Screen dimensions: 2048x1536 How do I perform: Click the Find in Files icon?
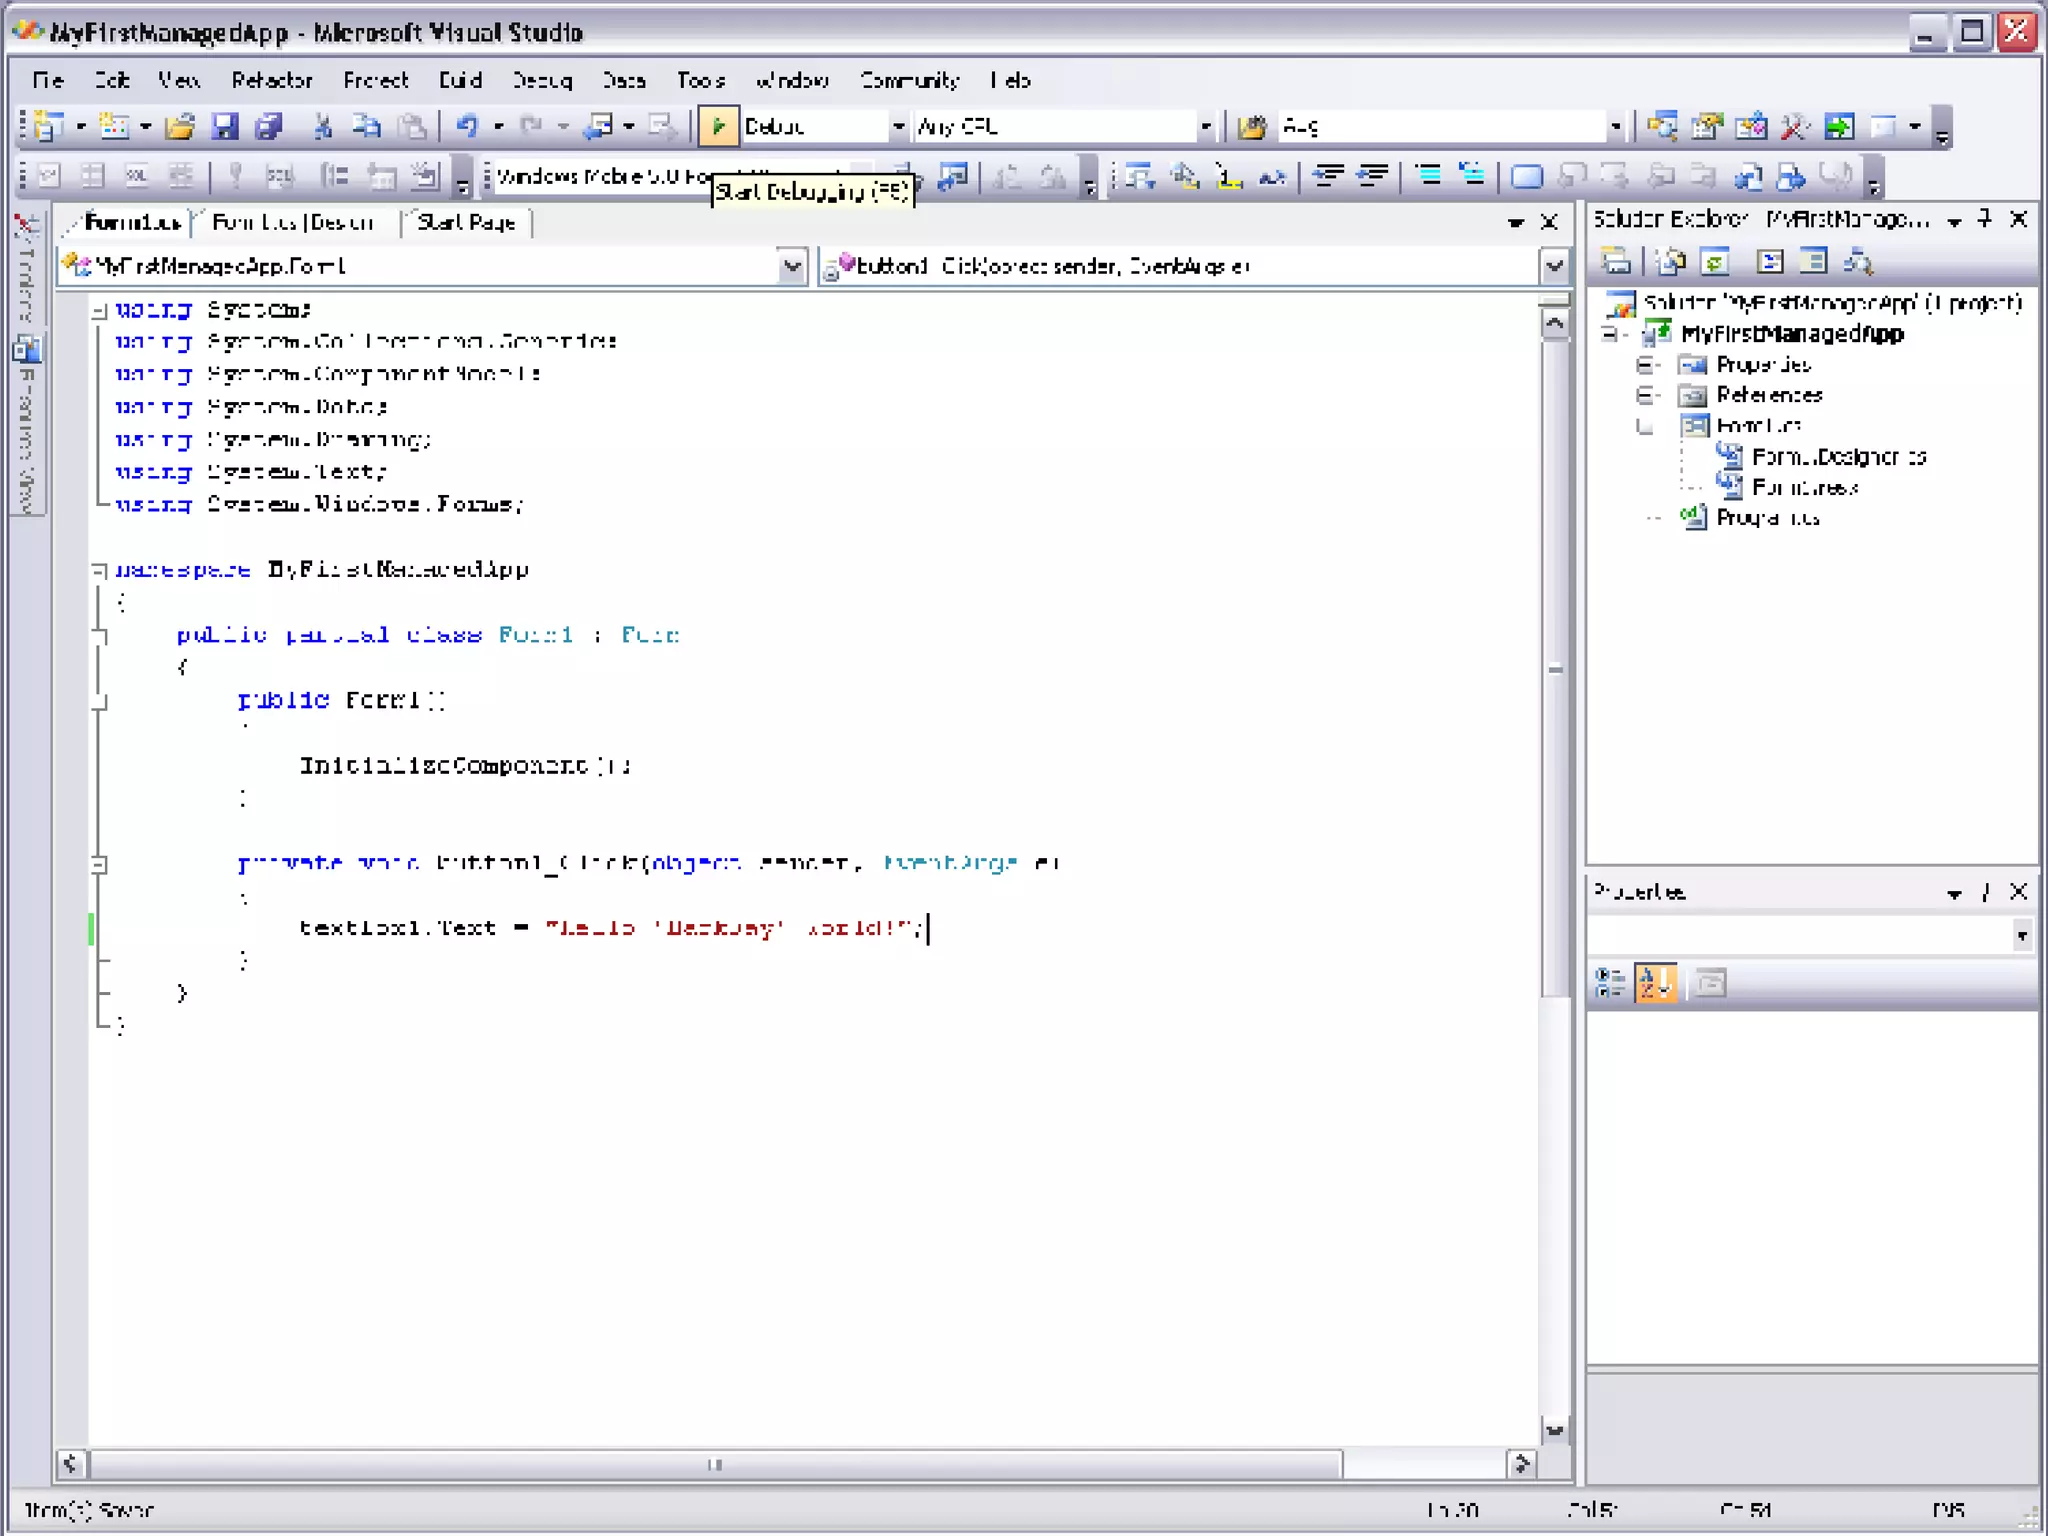click(1251, 127)
